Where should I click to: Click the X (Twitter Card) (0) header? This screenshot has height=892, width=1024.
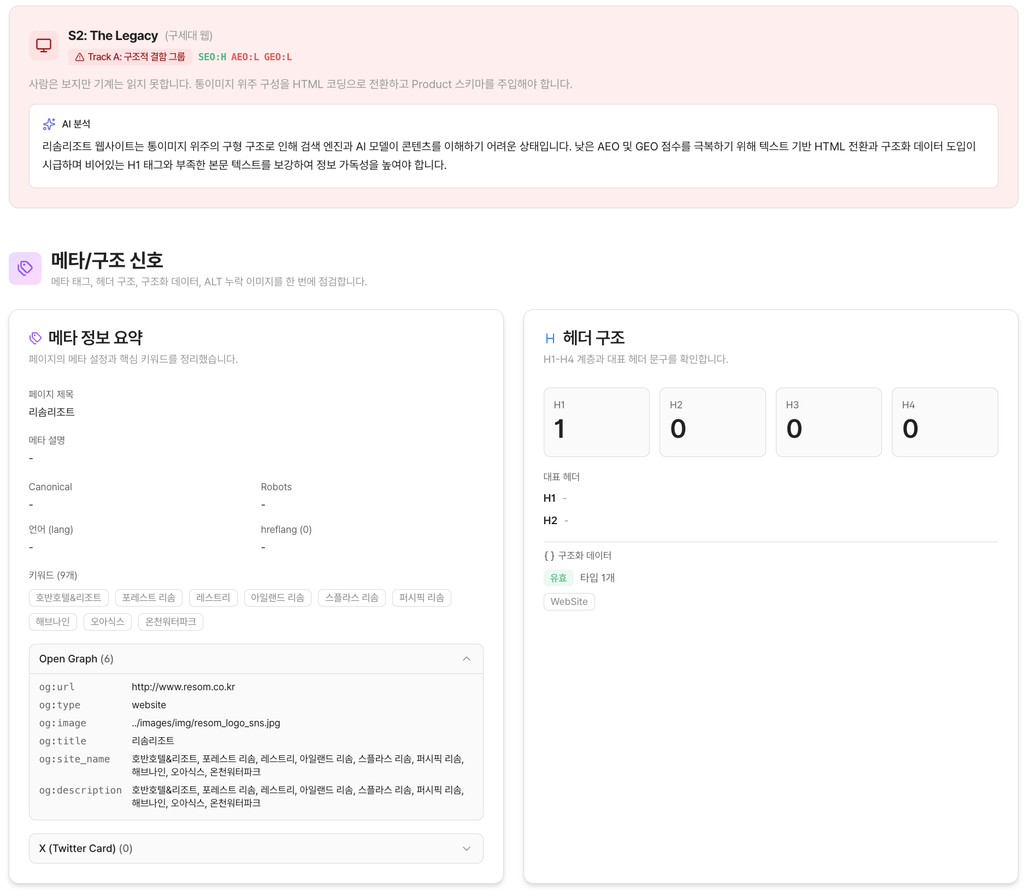pos(256,848)
